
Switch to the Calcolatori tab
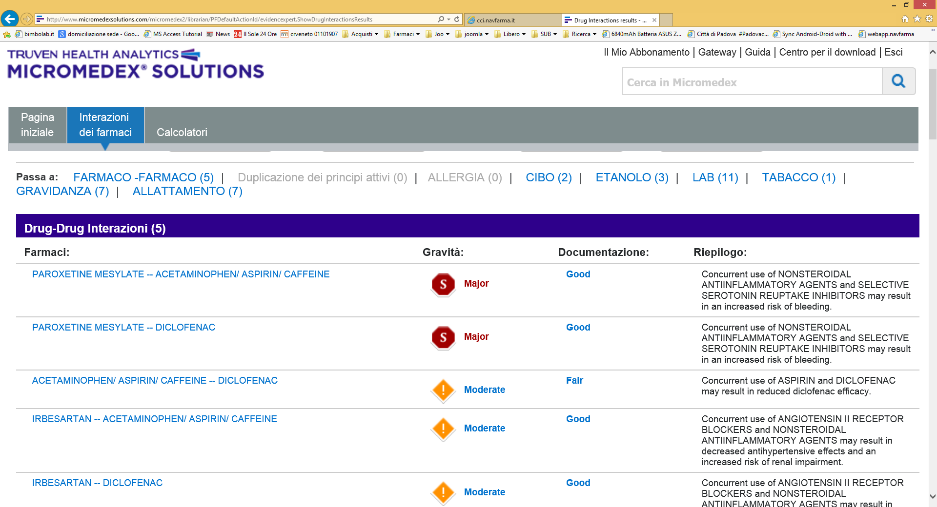tap(182, 132)
